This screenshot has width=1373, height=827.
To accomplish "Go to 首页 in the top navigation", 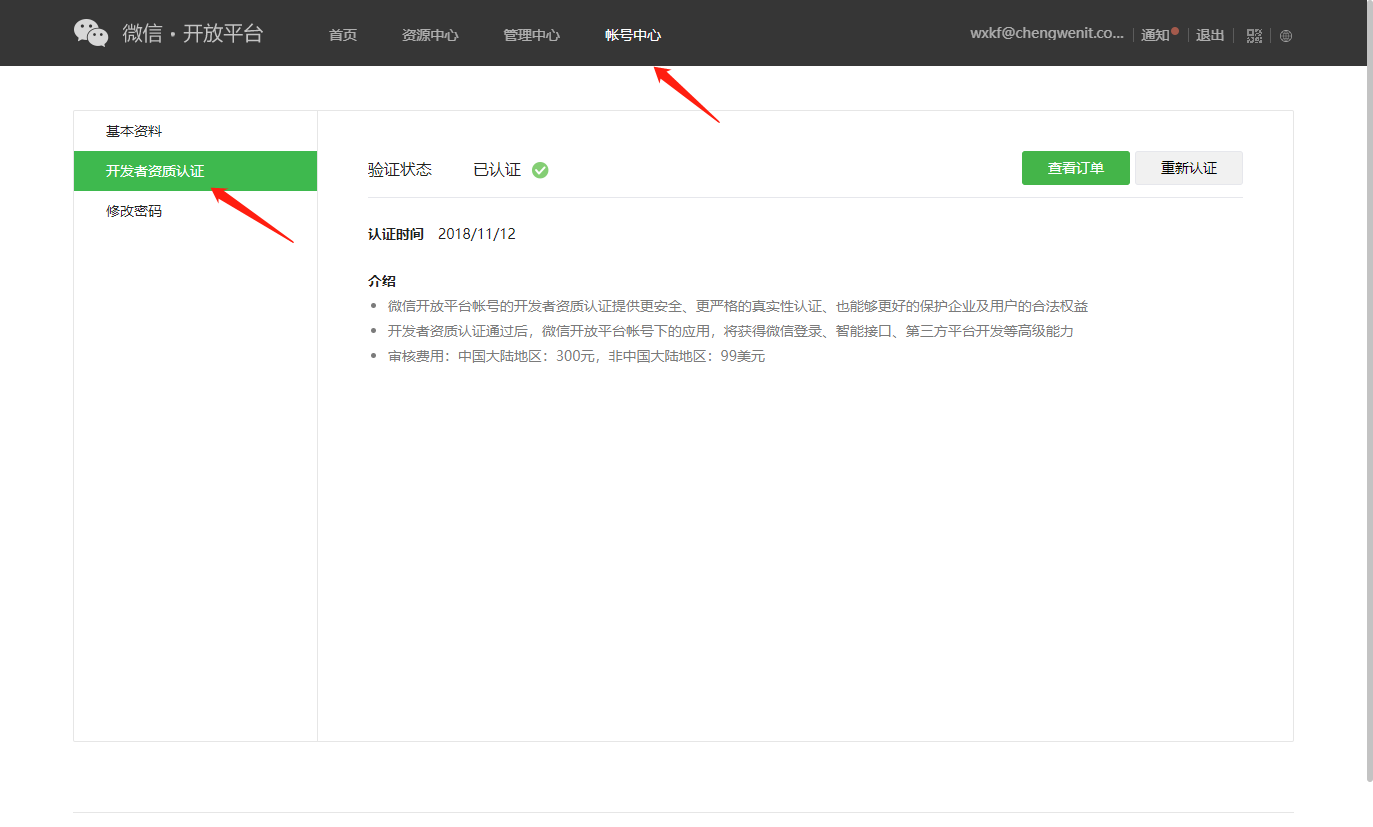I will point(343,35).
